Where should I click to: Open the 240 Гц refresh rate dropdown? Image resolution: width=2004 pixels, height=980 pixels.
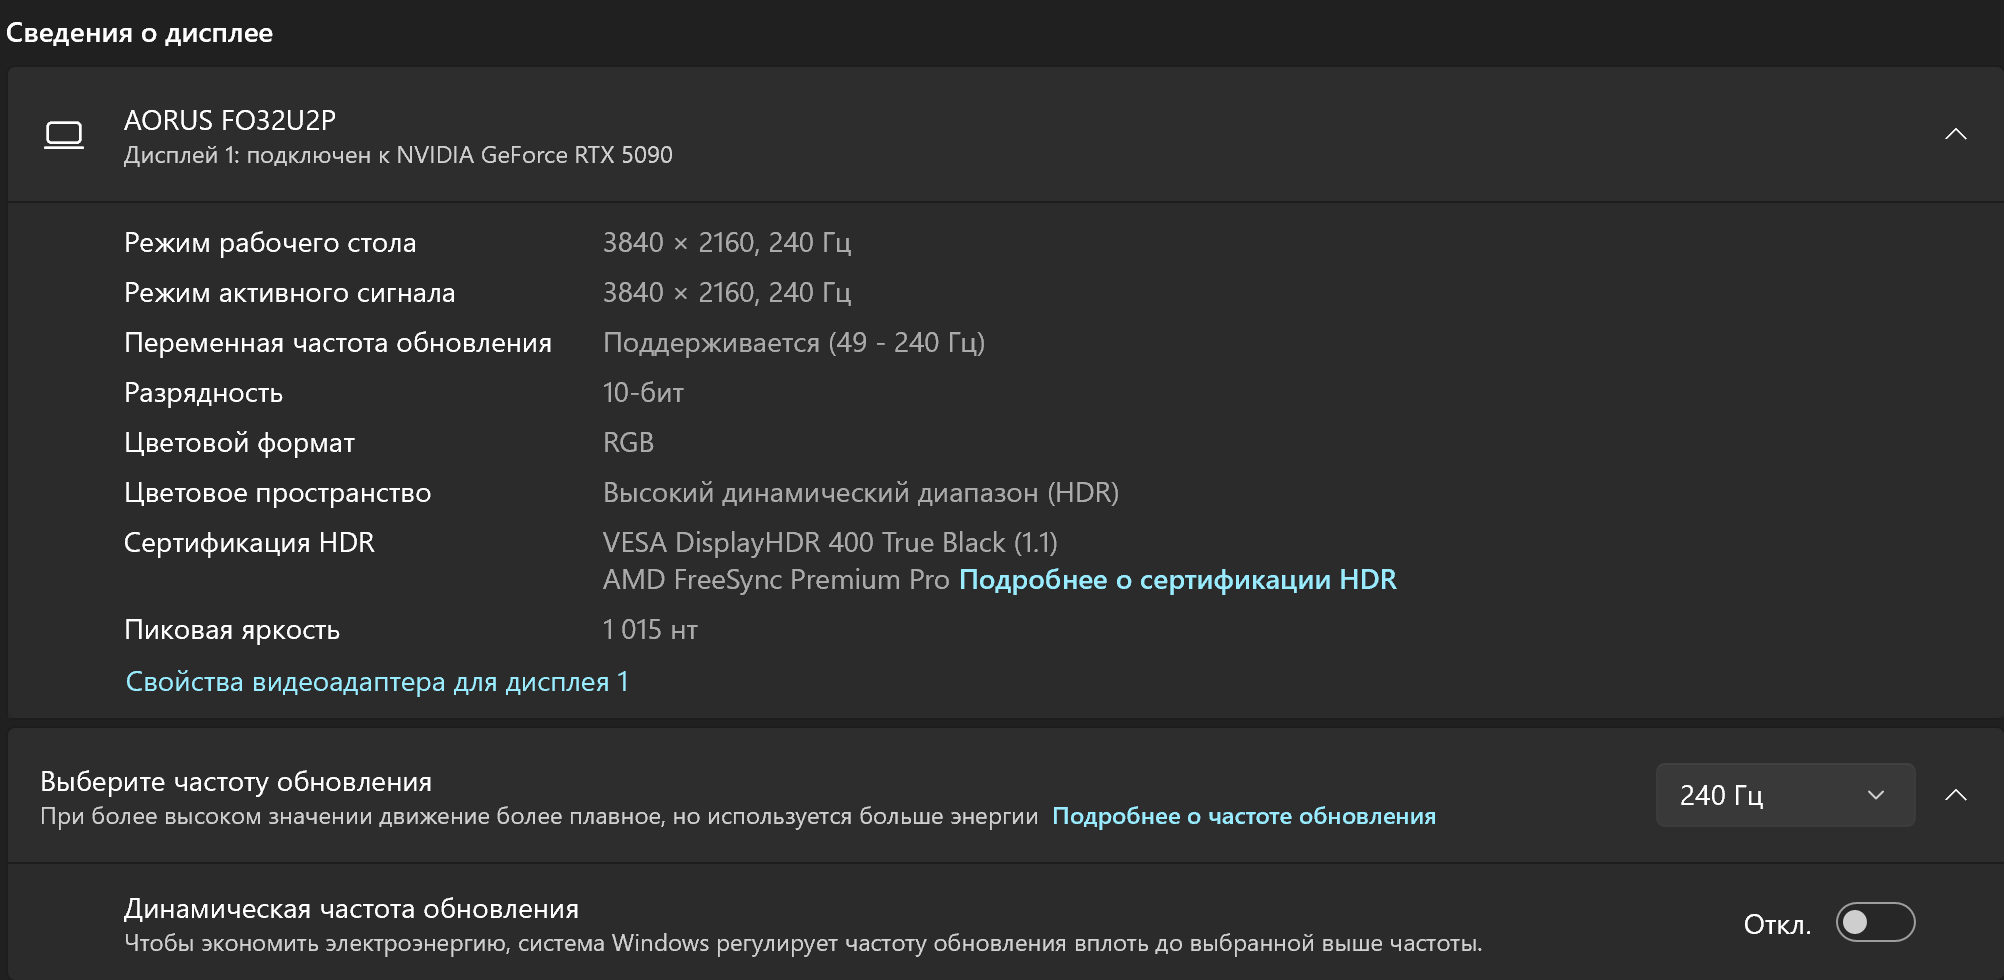[x=1785, y=795]
